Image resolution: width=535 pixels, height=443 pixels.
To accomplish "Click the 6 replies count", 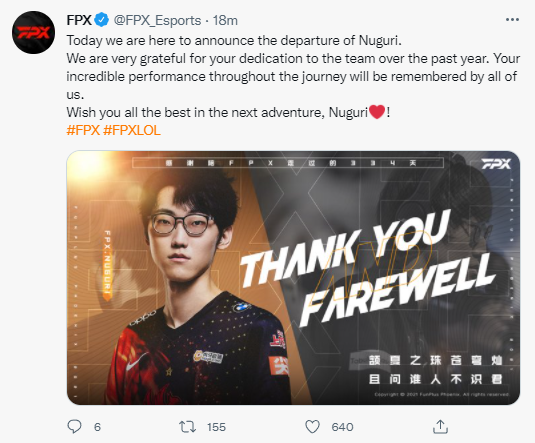I will (x=97, y=427).
